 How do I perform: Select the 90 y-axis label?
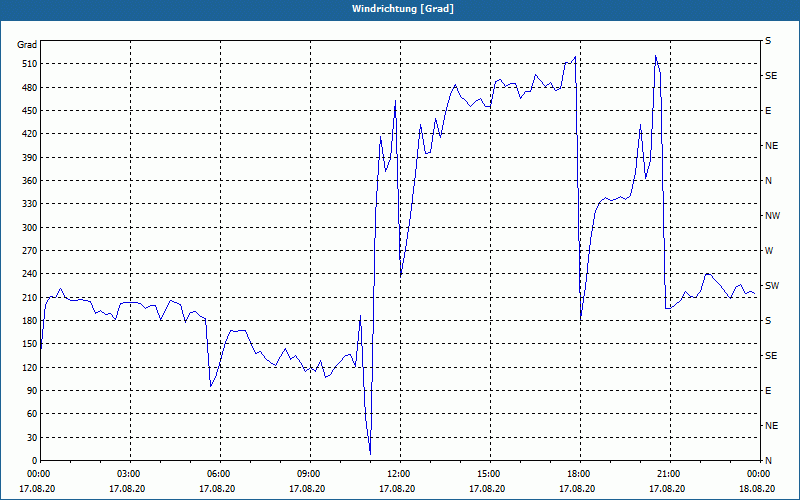[30, 391]
